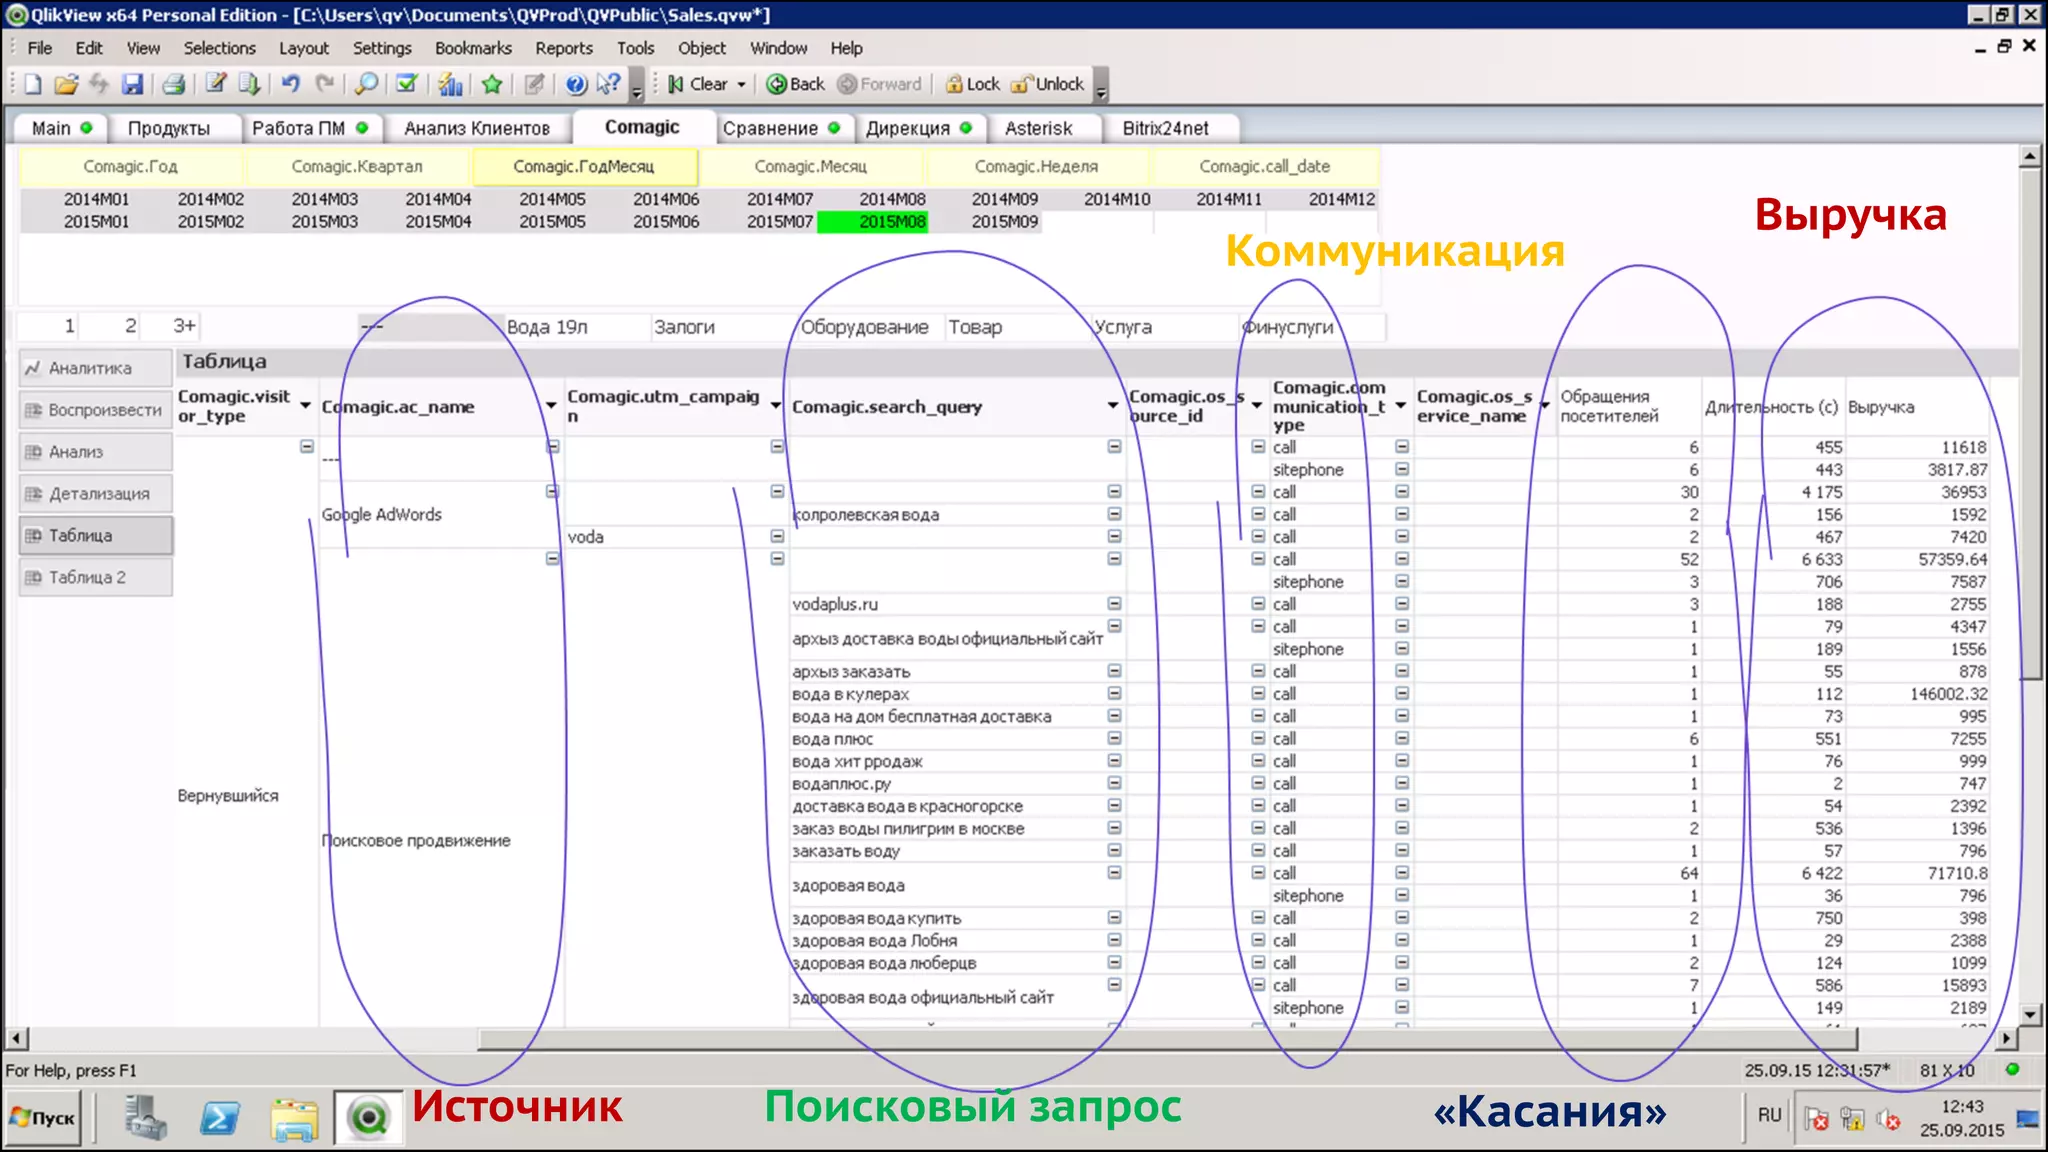
Task: Switch to the Анализ Клиентов tab
Action: pyautogui.click(x=477, y=128)
